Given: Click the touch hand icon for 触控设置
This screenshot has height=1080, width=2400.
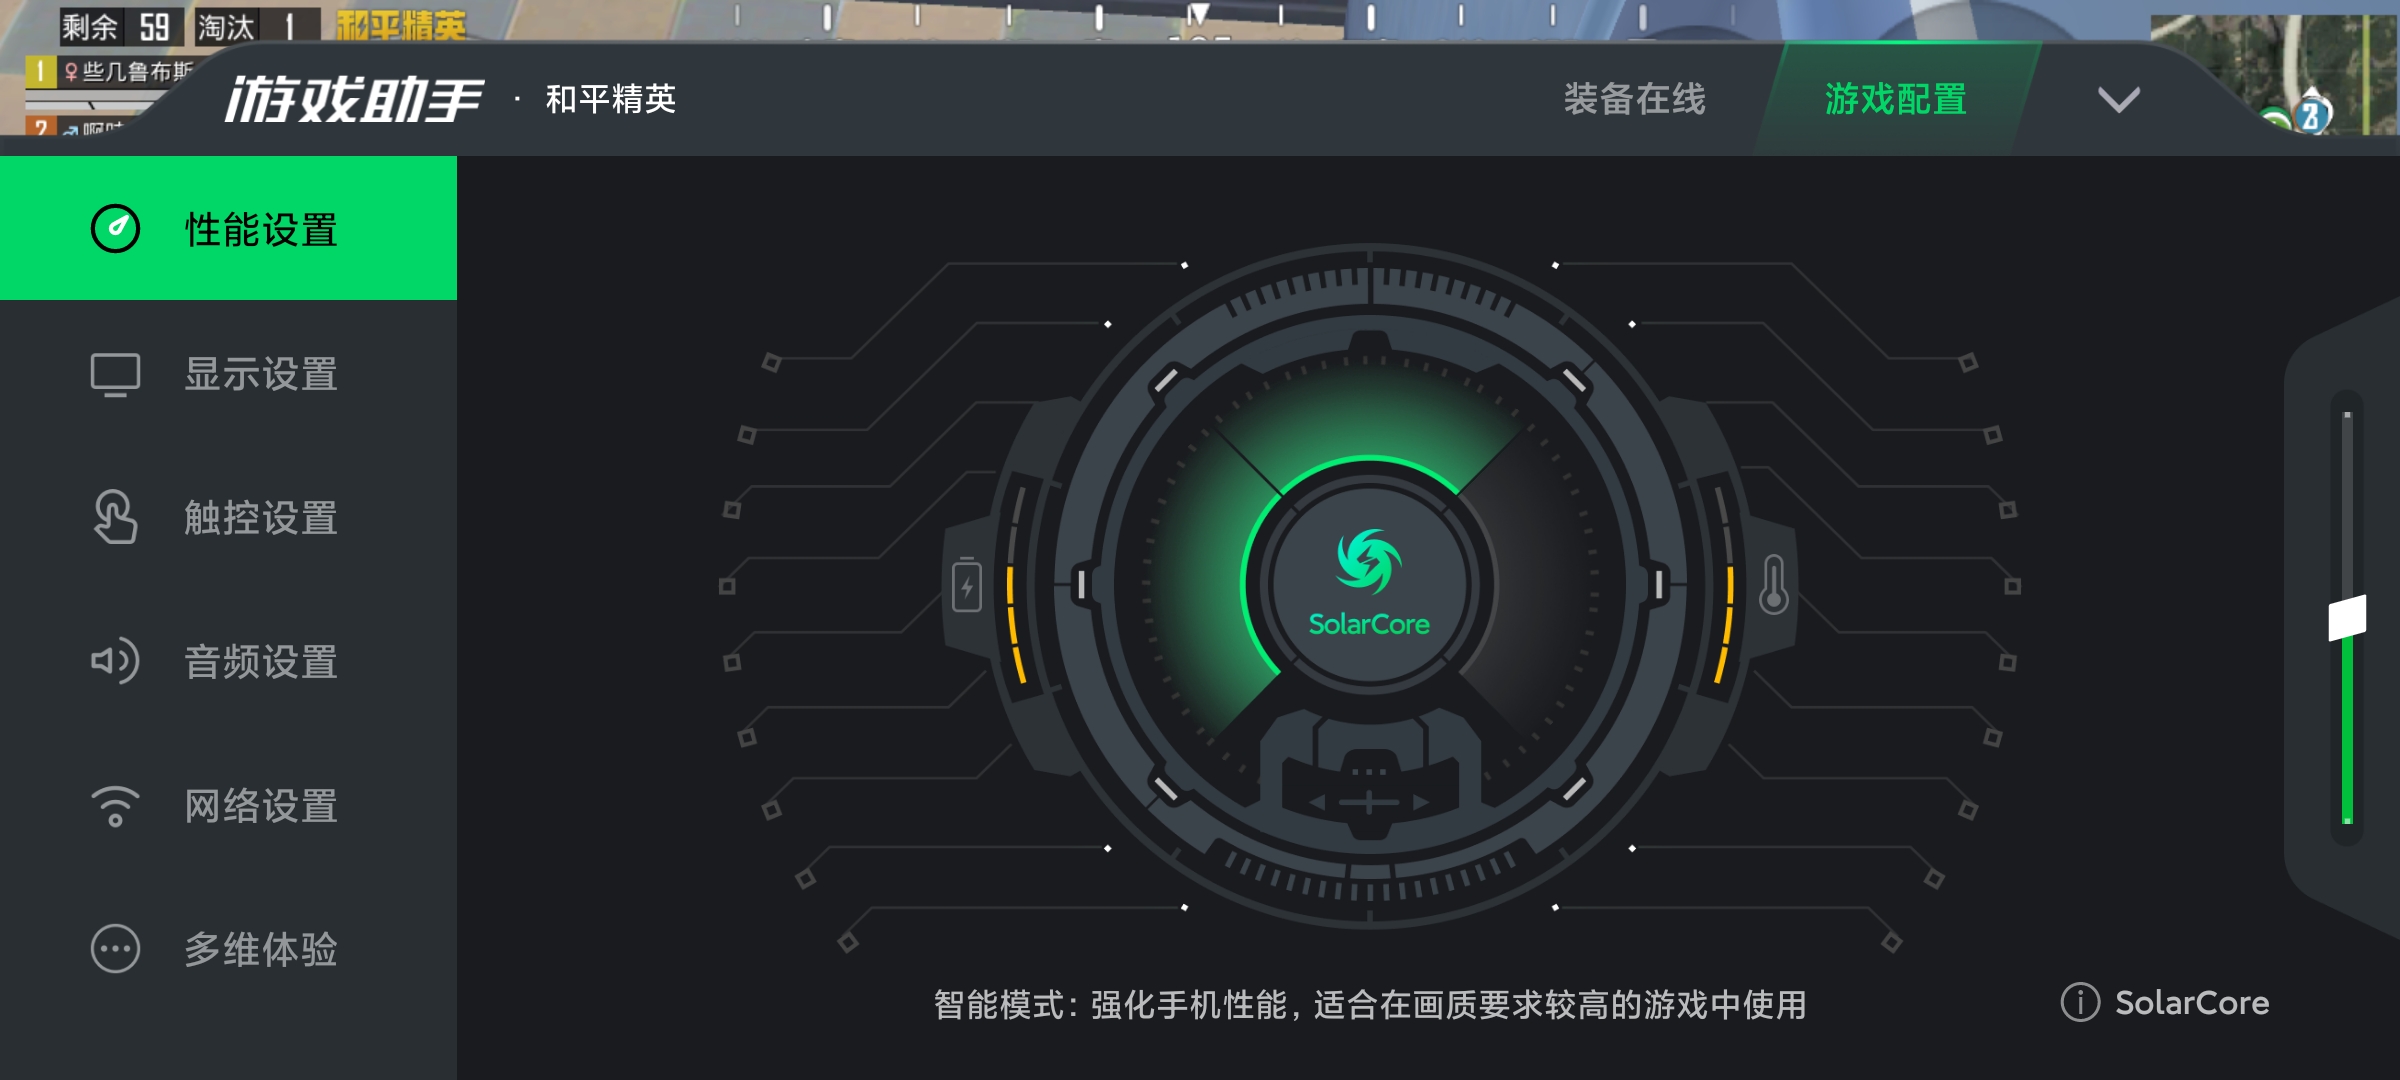Looking at the screenshot, I should click(x=115, y=517).
